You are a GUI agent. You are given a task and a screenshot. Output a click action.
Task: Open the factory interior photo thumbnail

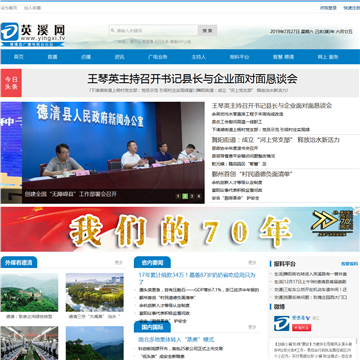click(x=29, y=343)
